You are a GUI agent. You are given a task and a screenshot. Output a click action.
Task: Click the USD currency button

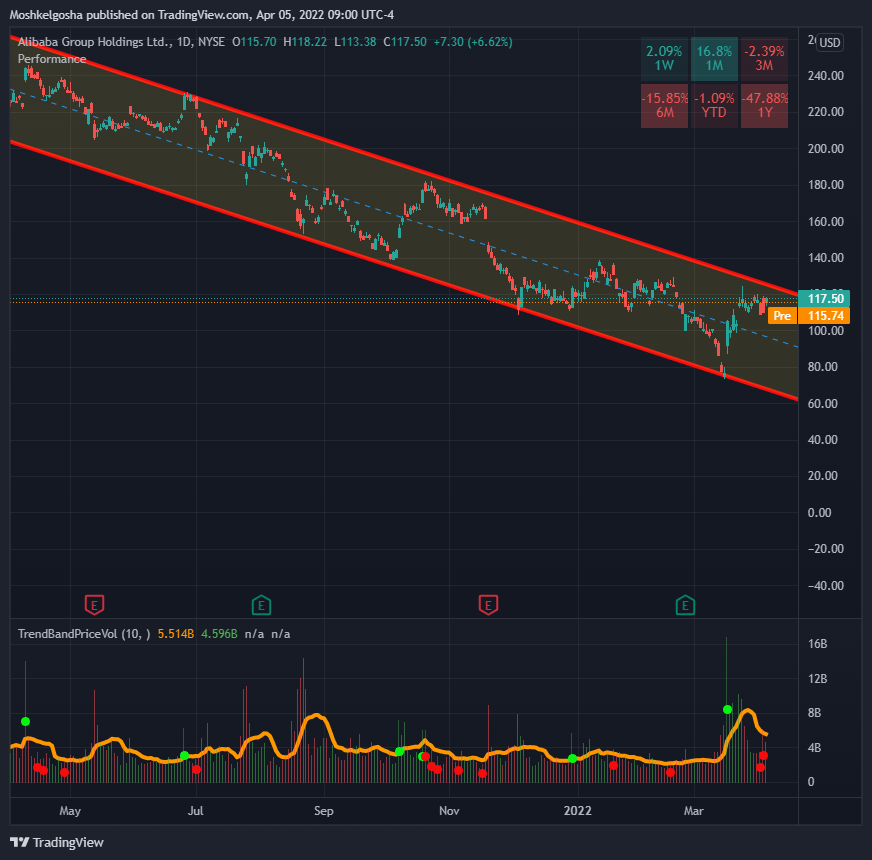pos(830,43)
